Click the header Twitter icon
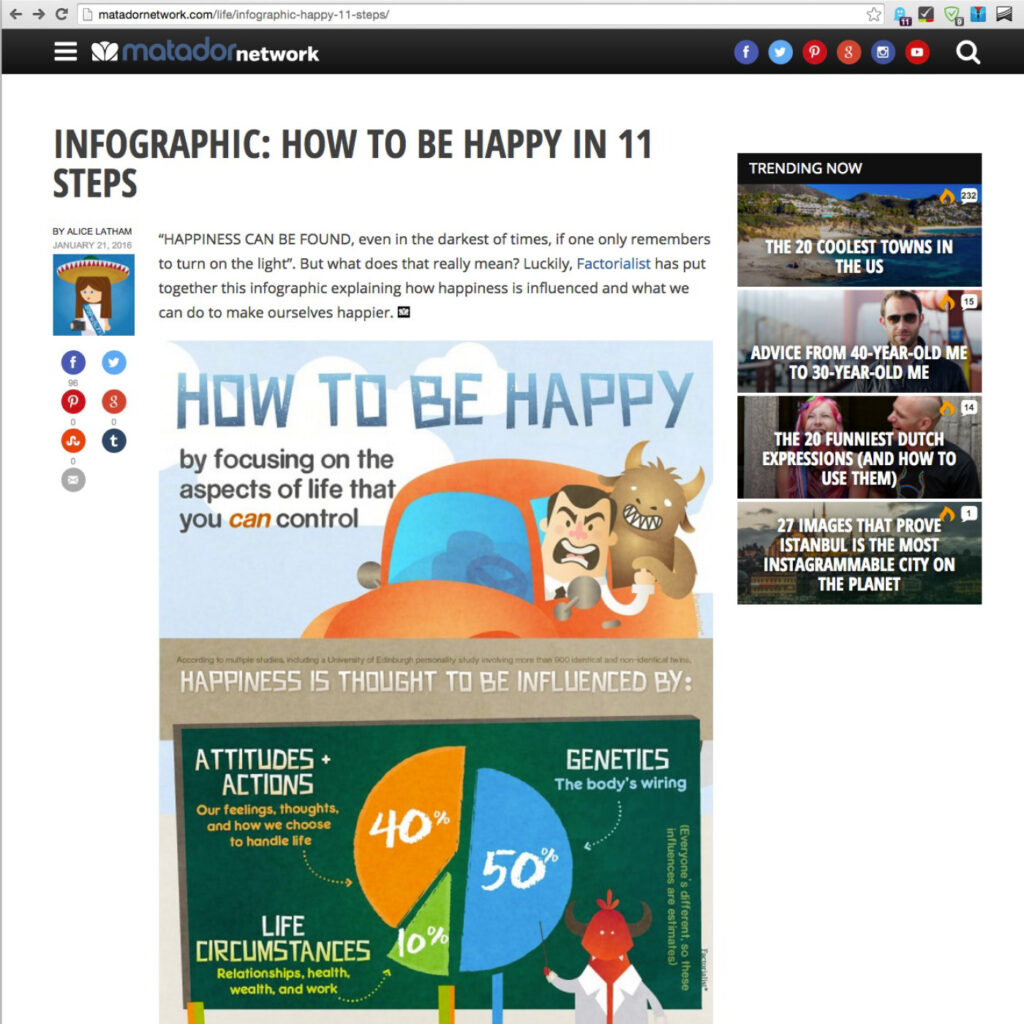Screen dimensions: 1024x1024 780,52
